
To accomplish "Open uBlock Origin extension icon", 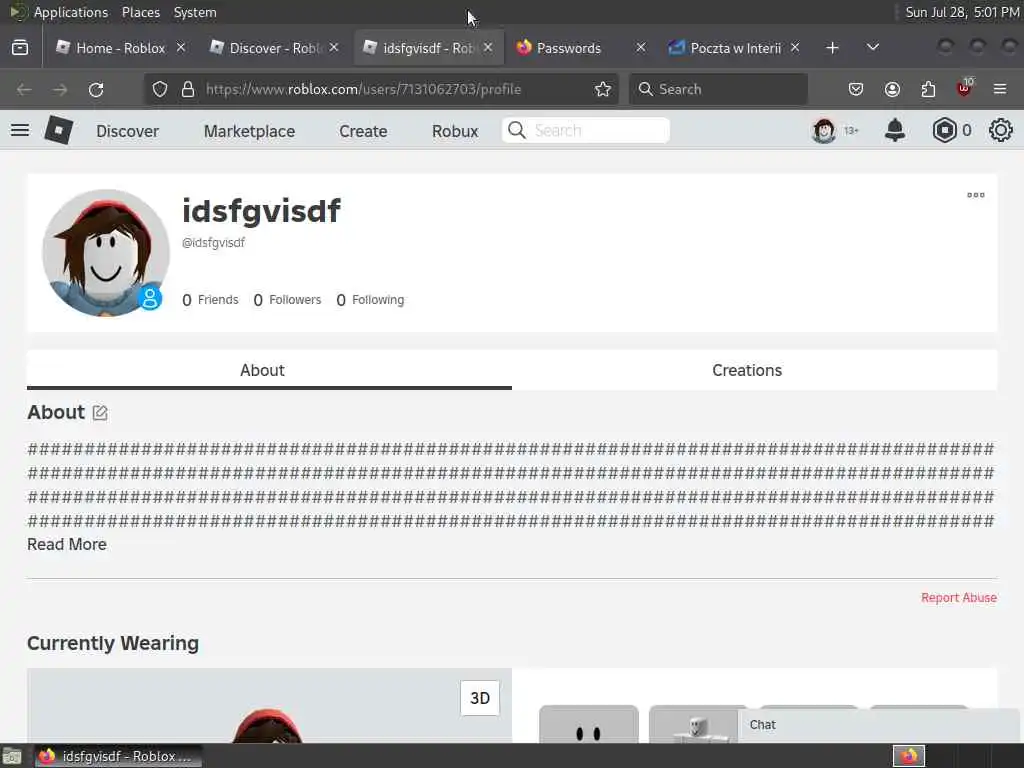I will 964,88.
